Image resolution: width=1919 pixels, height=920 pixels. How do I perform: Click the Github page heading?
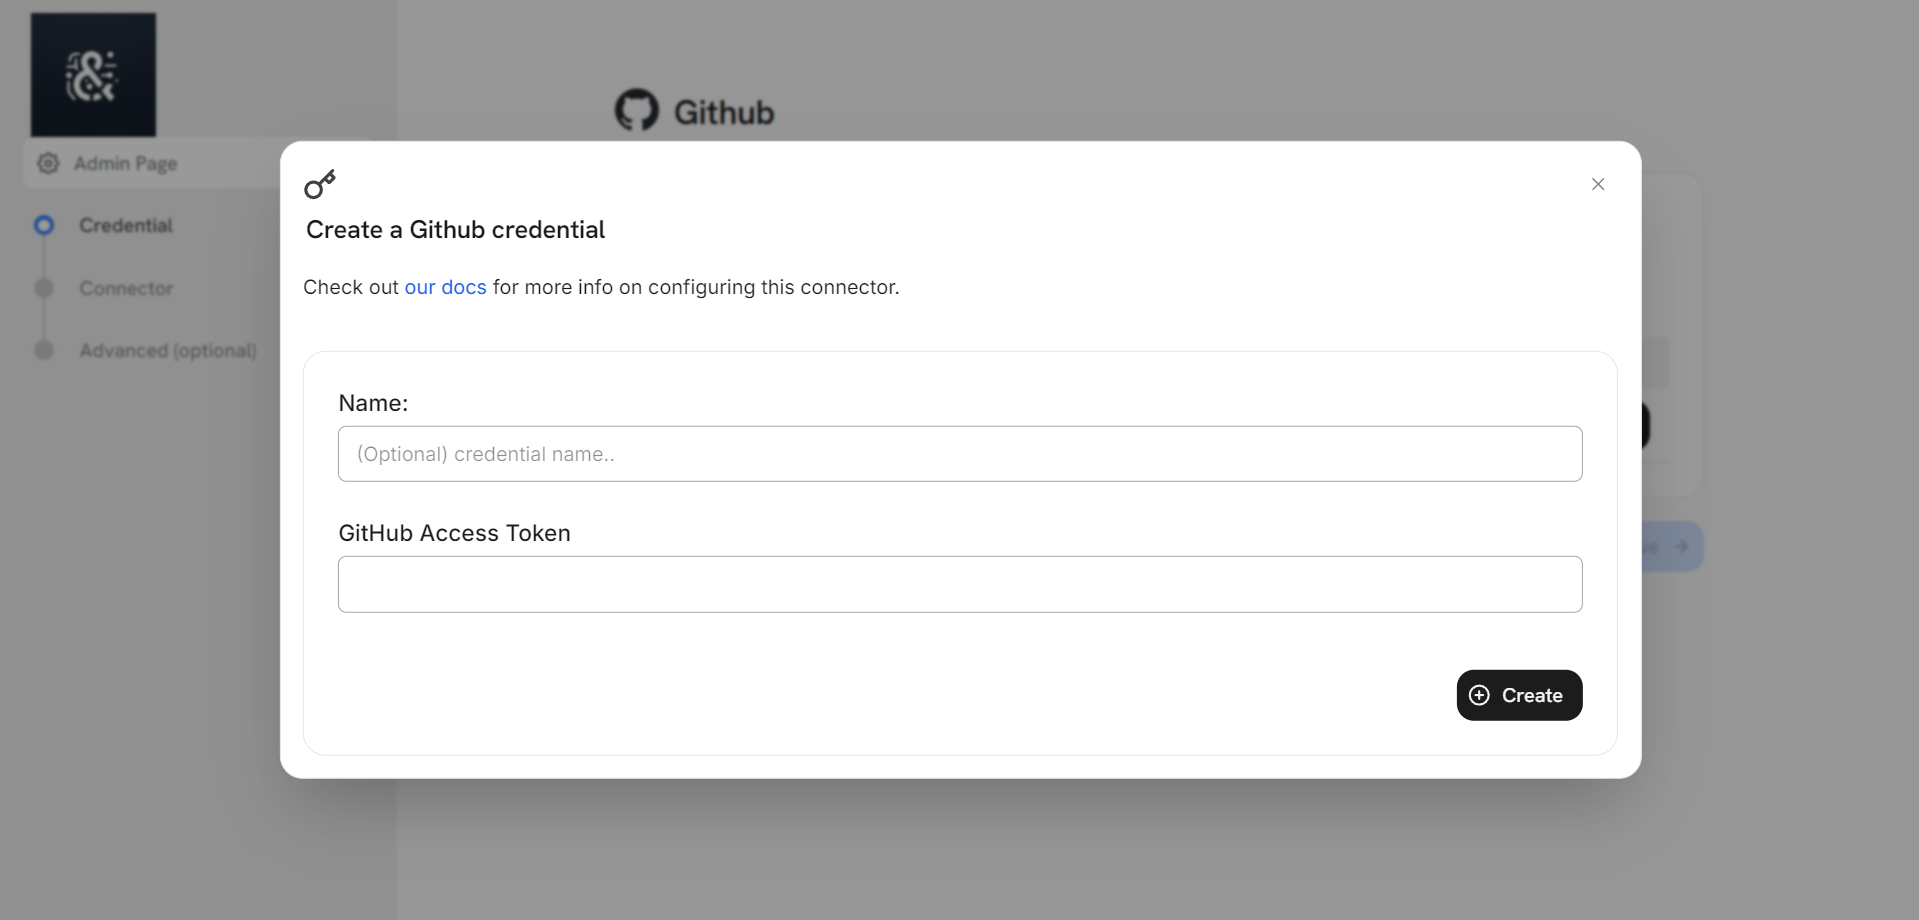click(x=724, y=112)
